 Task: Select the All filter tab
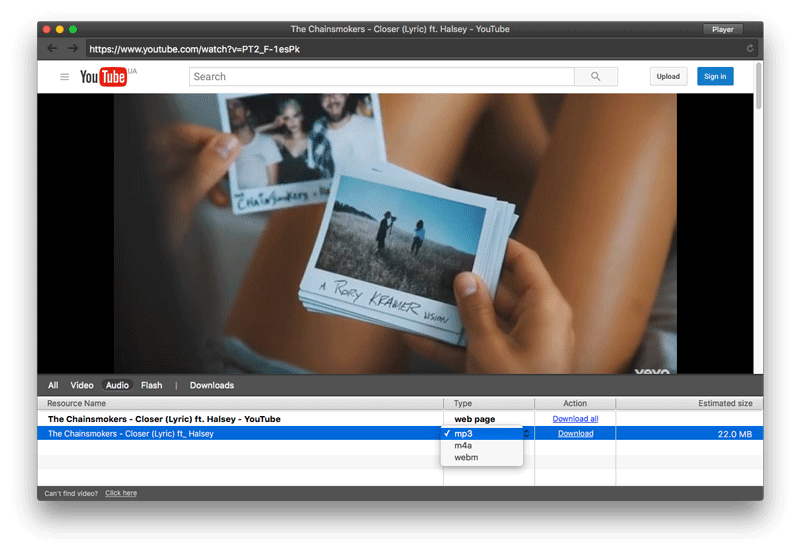click(x=53, y=385)
